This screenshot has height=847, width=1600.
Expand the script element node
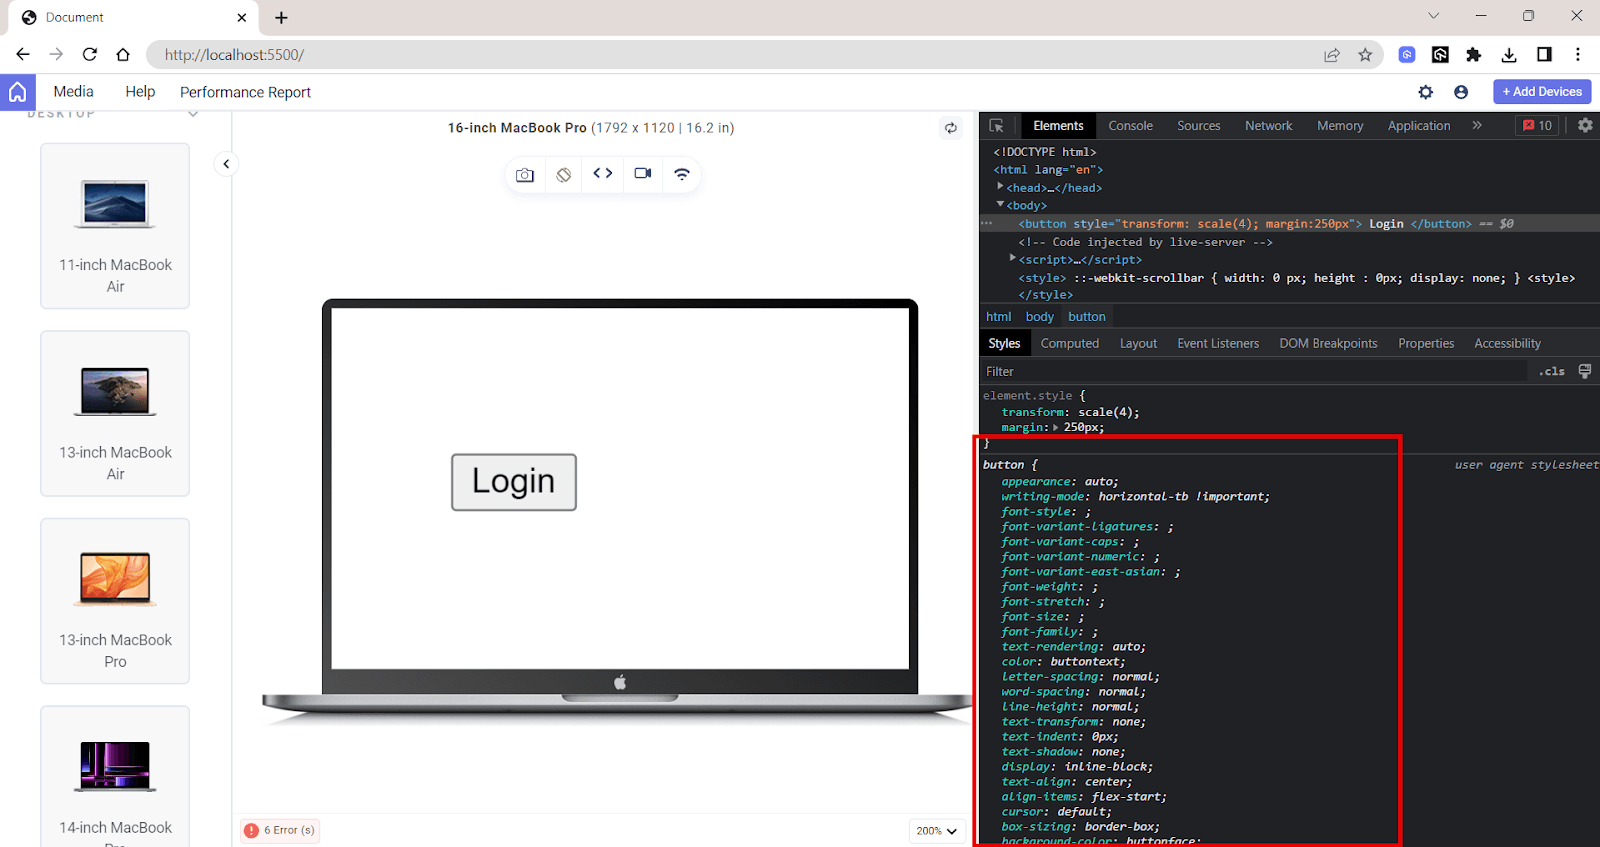1013,259
